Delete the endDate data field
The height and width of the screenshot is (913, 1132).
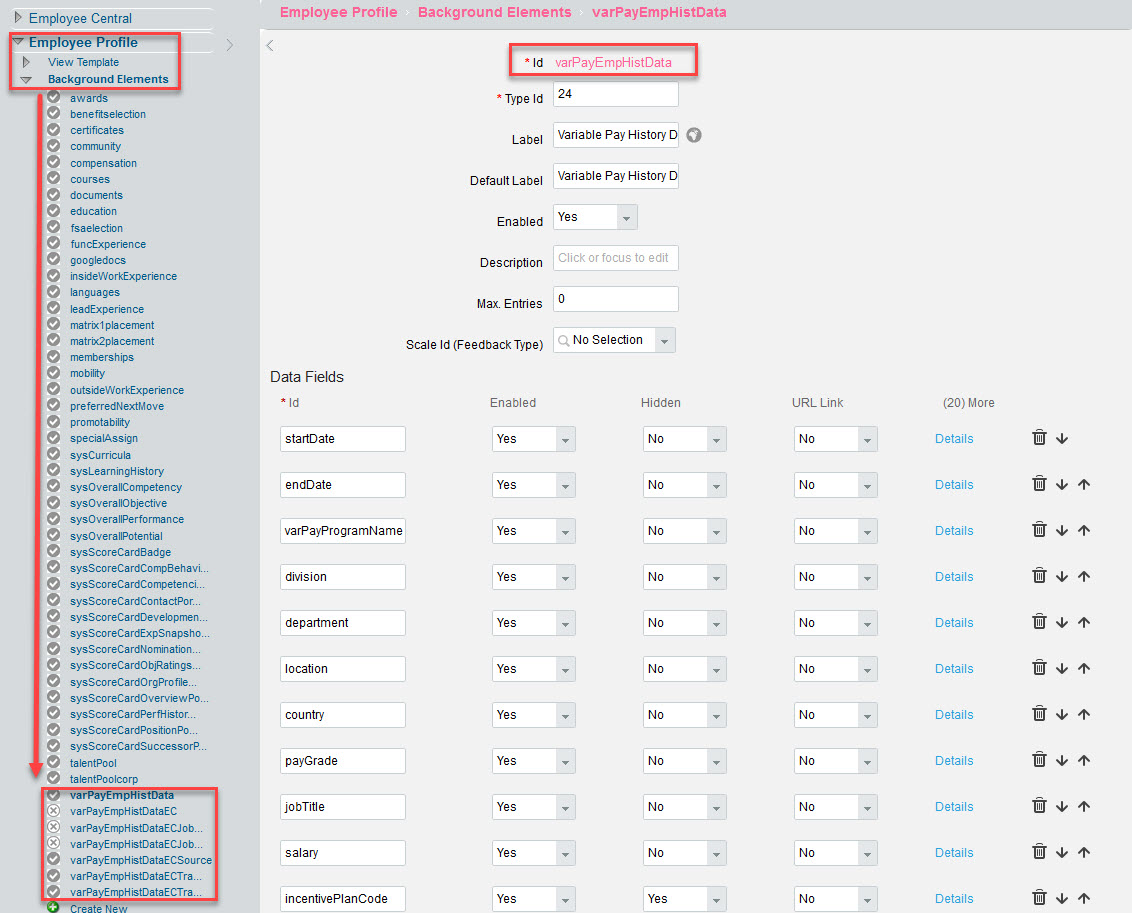coord(1039,484)
